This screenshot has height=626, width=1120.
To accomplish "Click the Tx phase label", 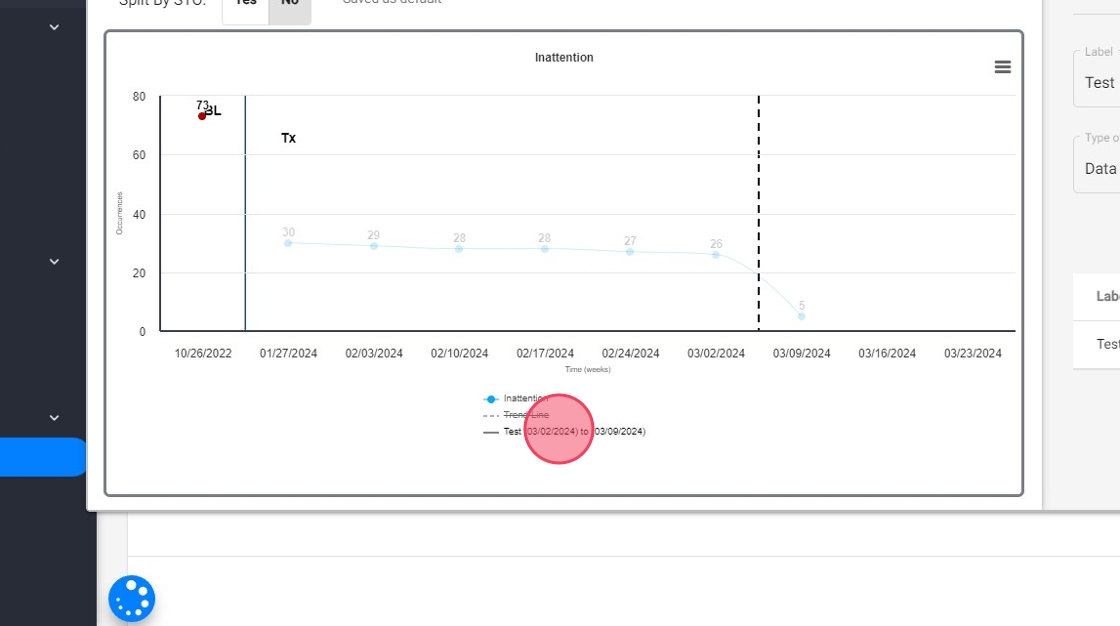I will click(x=288, y=138).
